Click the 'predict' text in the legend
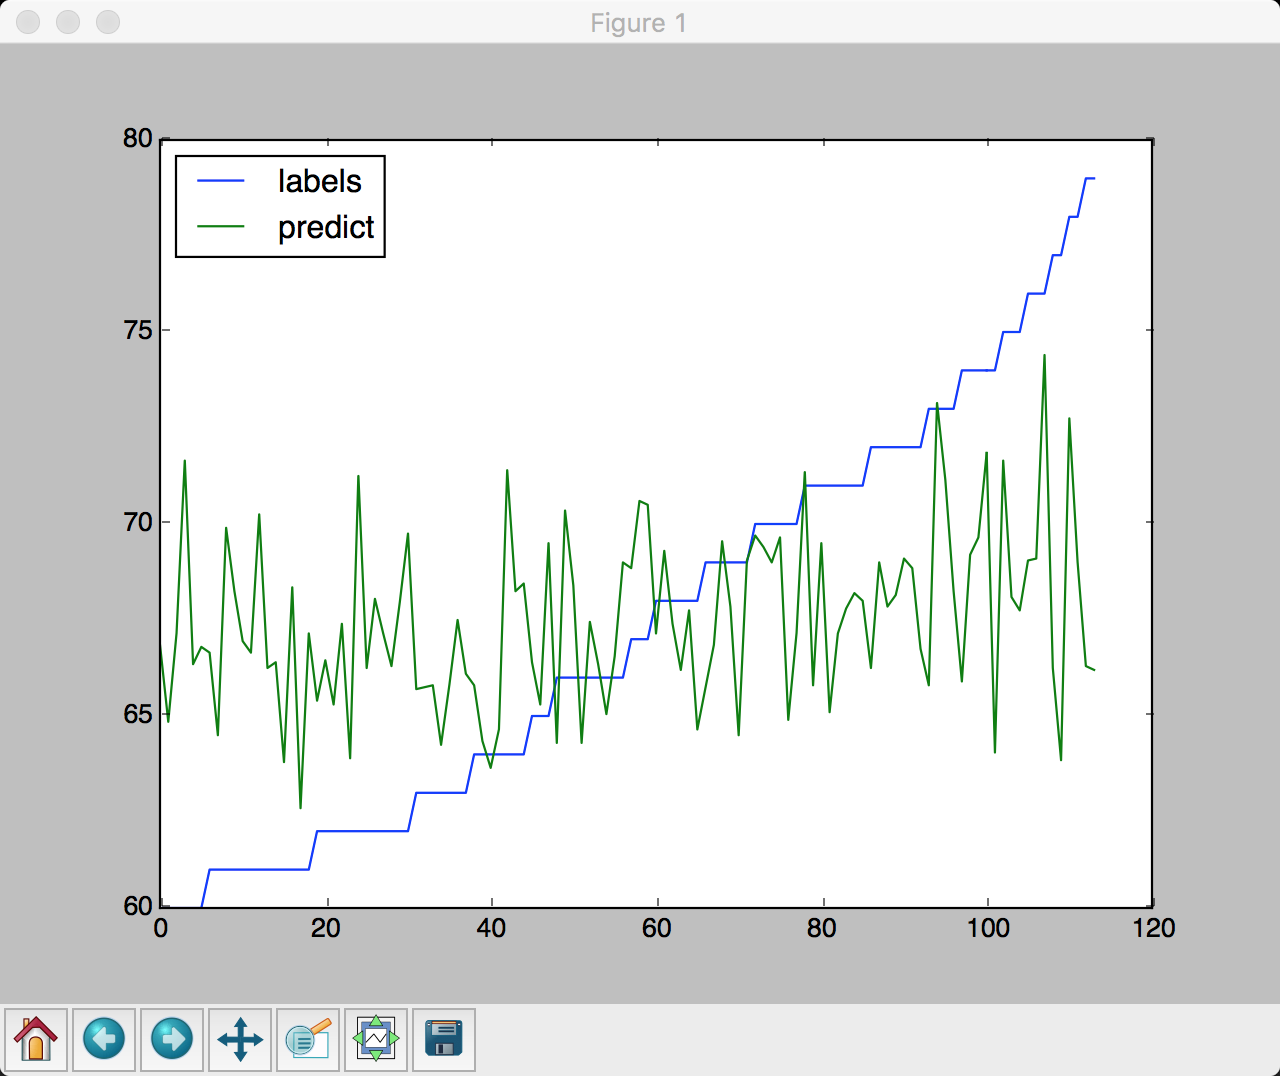Screen dimensions: 1280x1076 pos(325,227)
